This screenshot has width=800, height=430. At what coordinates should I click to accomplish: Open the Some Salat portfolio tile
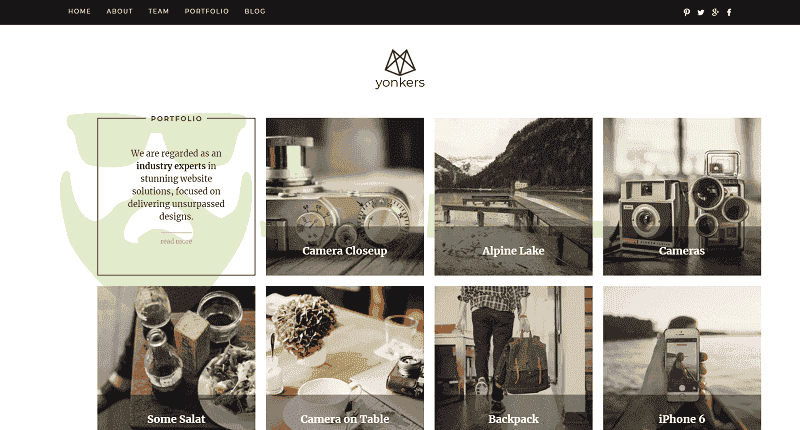[176, 358]
